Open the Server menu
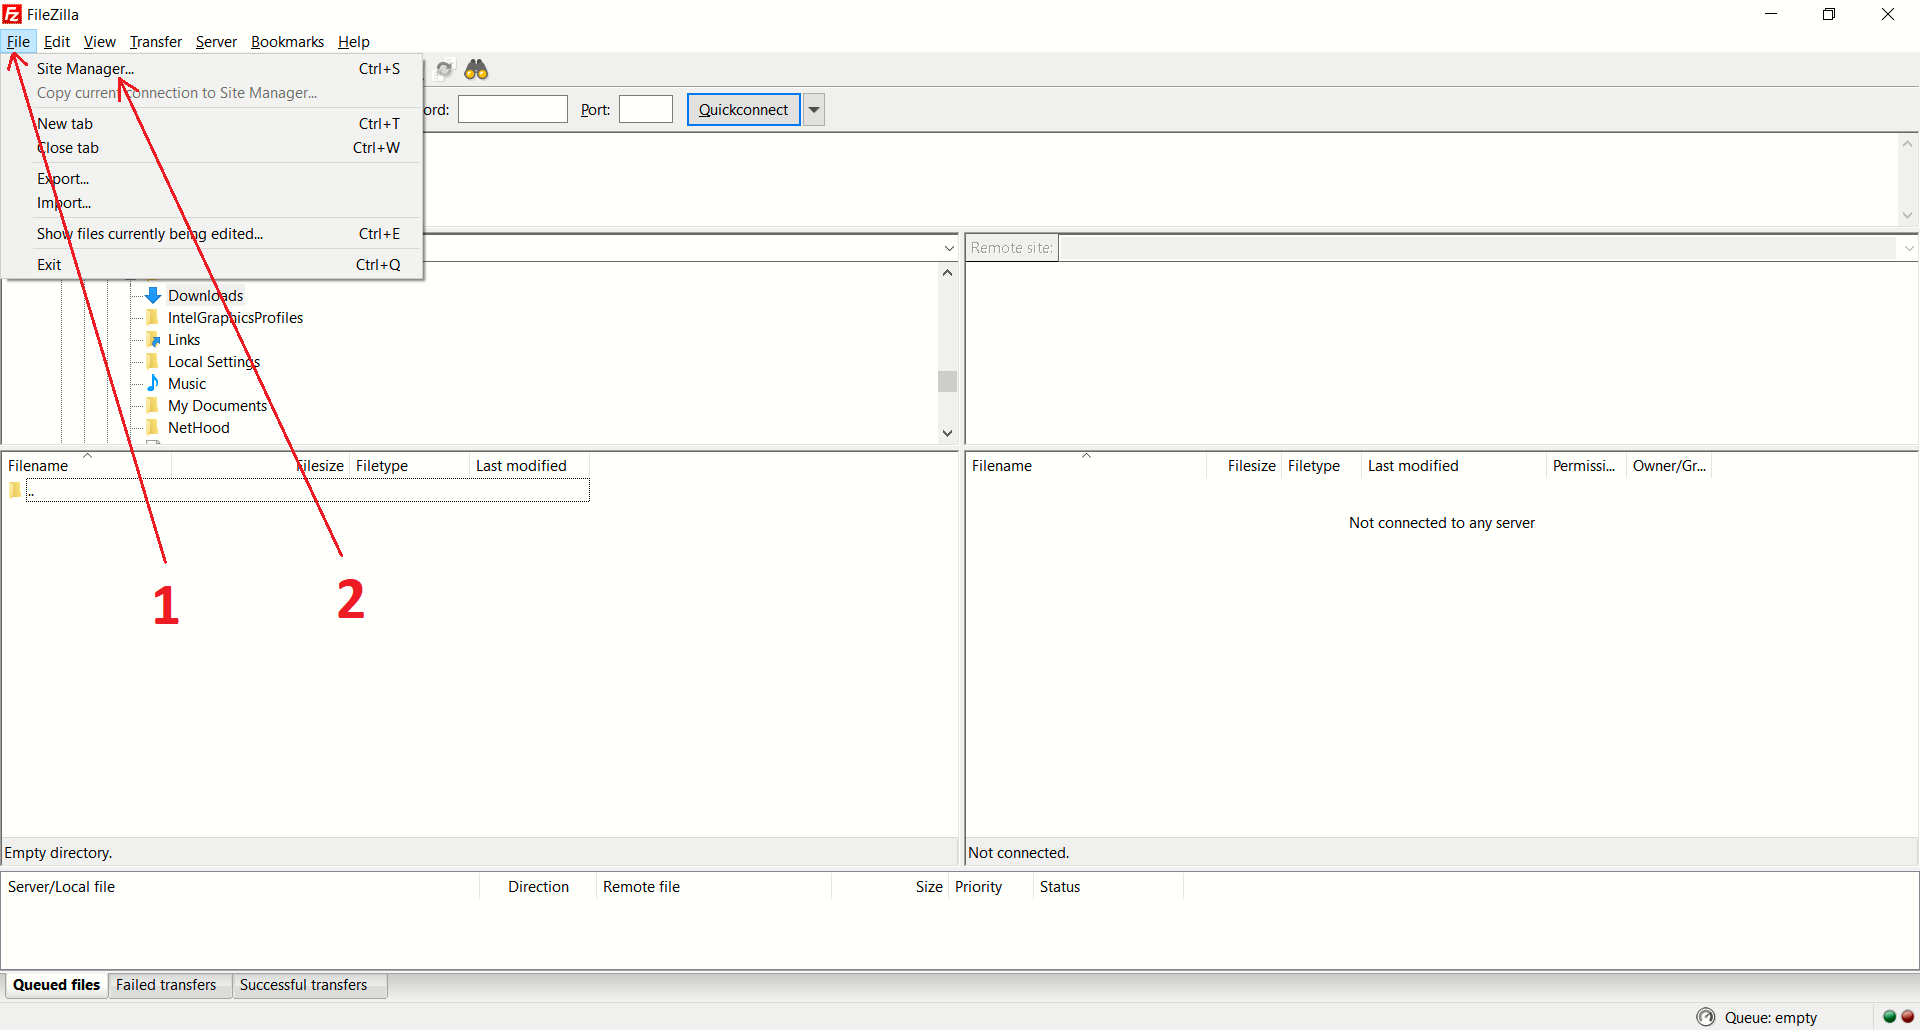The image size is (1920, 1030). click(x=216, y=42)
